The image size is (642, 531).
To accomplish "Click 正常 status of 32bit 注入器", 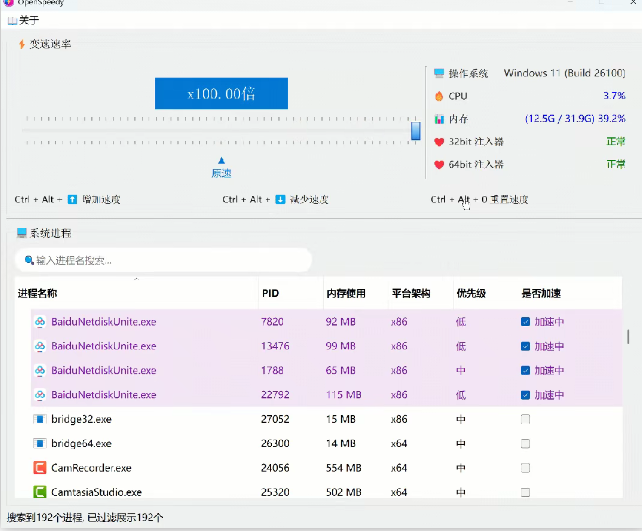I will [616, 142].
